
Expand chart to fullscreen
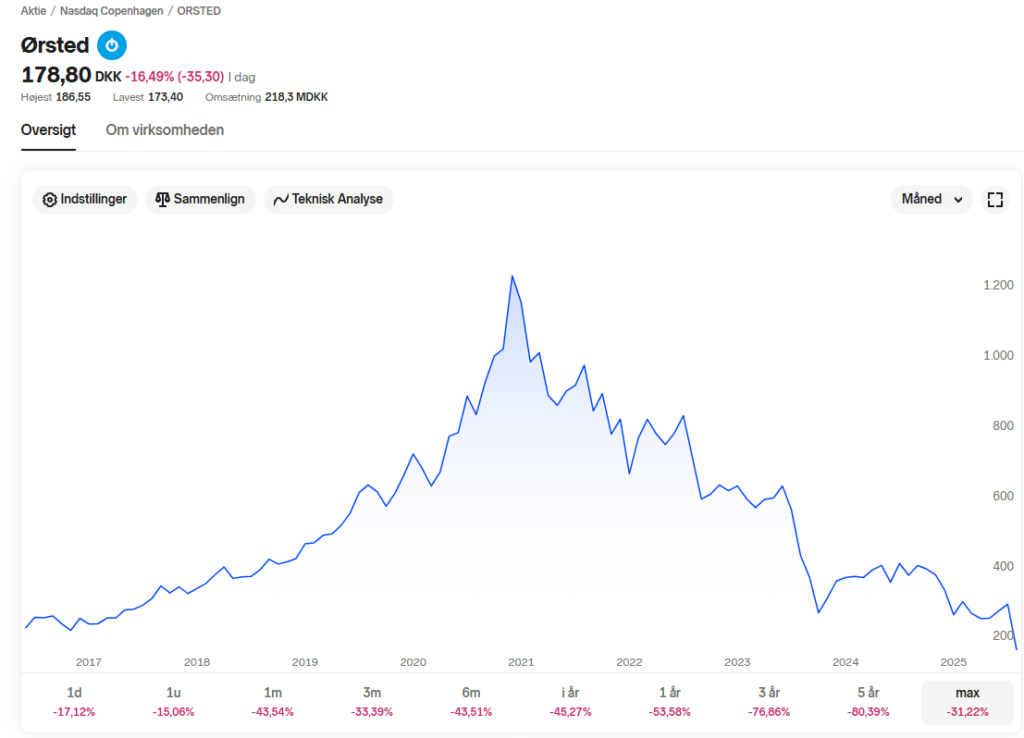tap(995, 199)
